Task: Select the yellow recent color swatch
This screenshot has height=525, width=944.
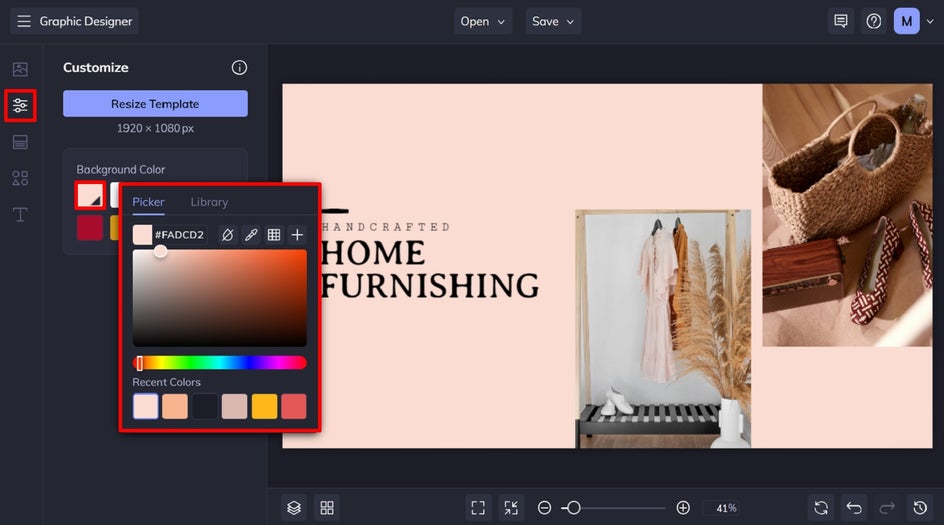Action: [264, 406]
